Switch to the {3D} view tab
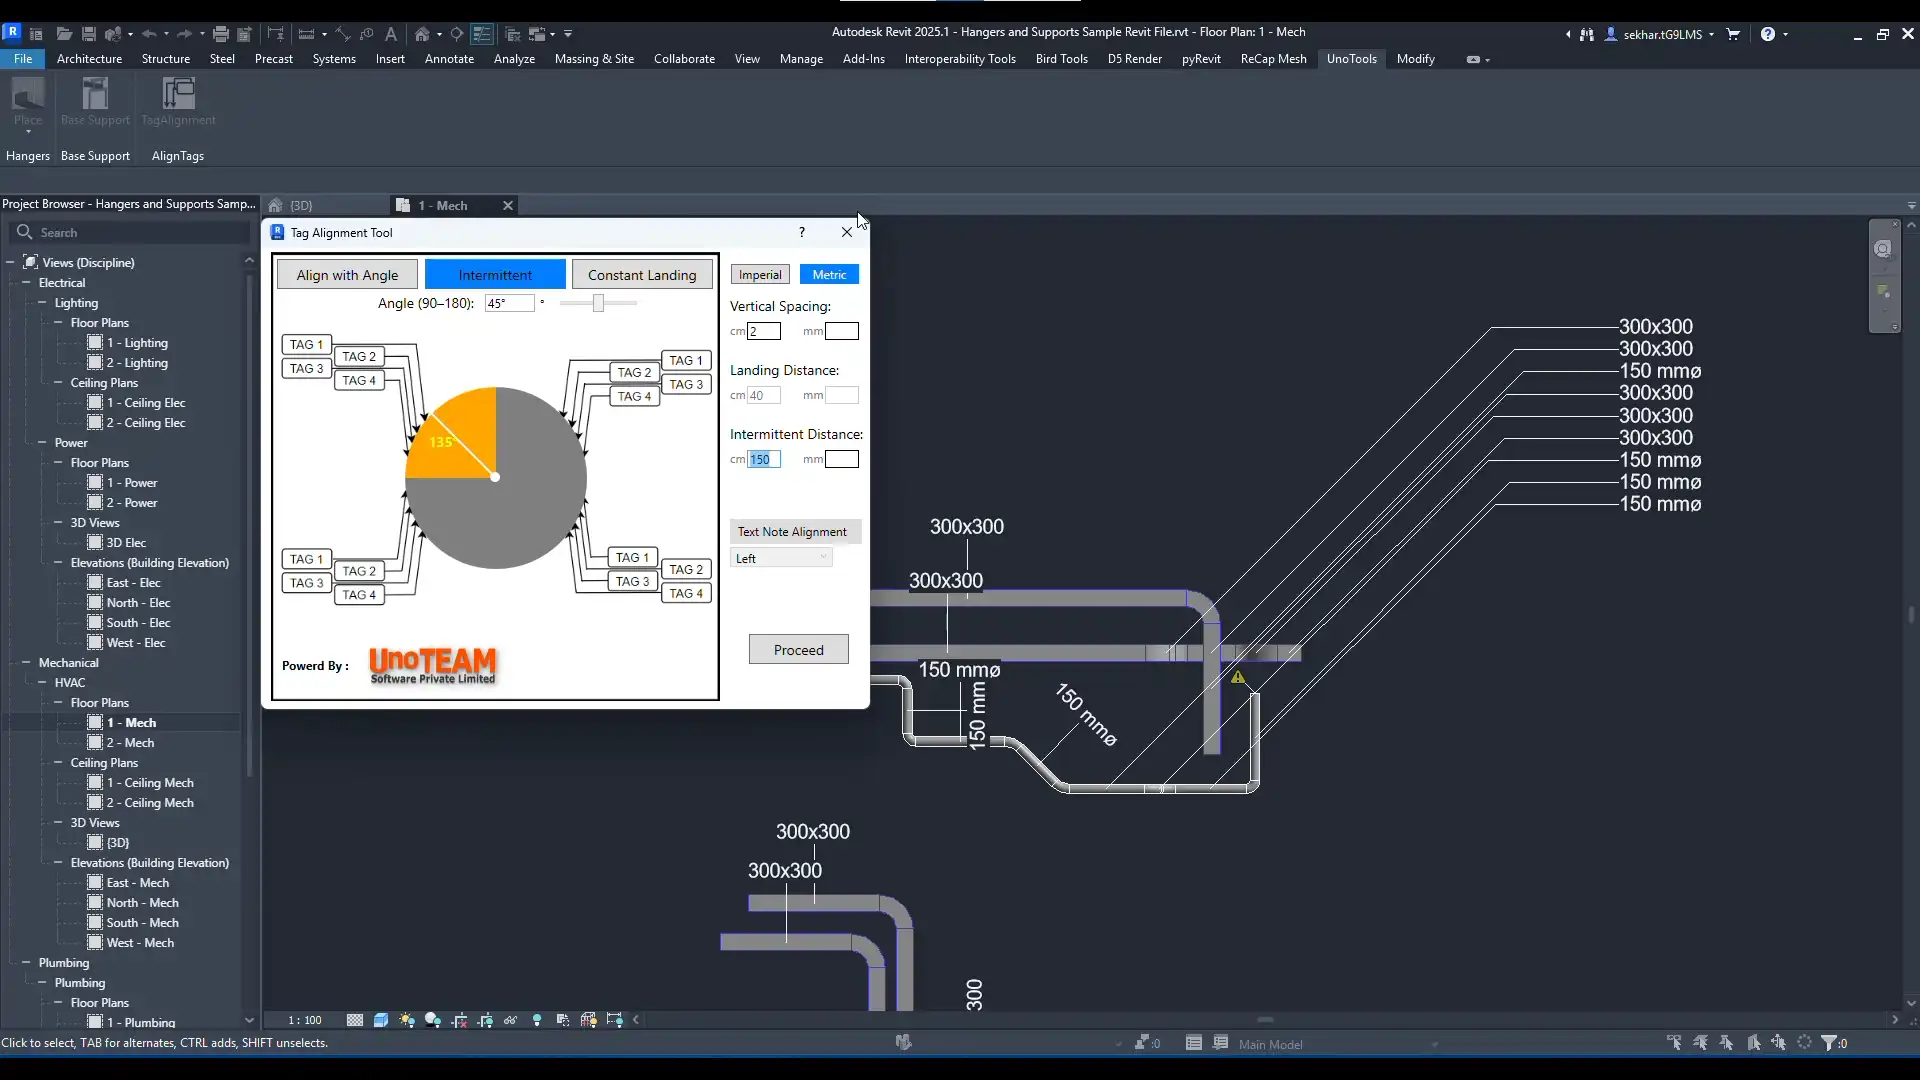Image resolution: width=1920 pixels, height=1080 pixels. [x=301, y=205]
